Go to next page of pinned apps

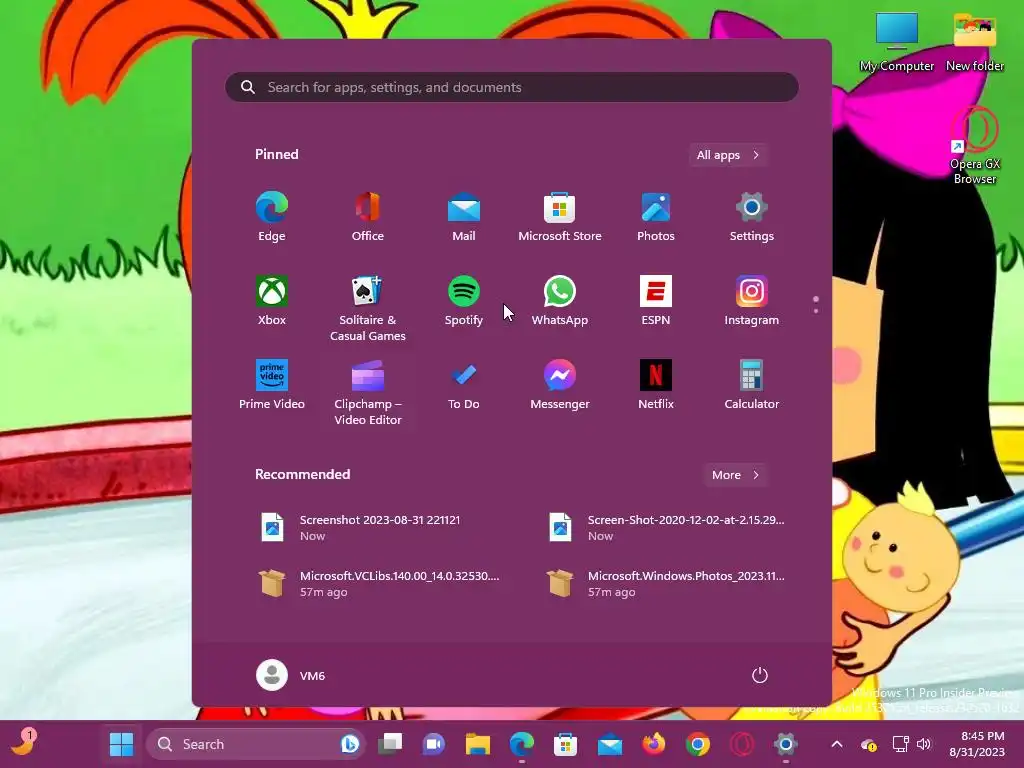[816, 311]
